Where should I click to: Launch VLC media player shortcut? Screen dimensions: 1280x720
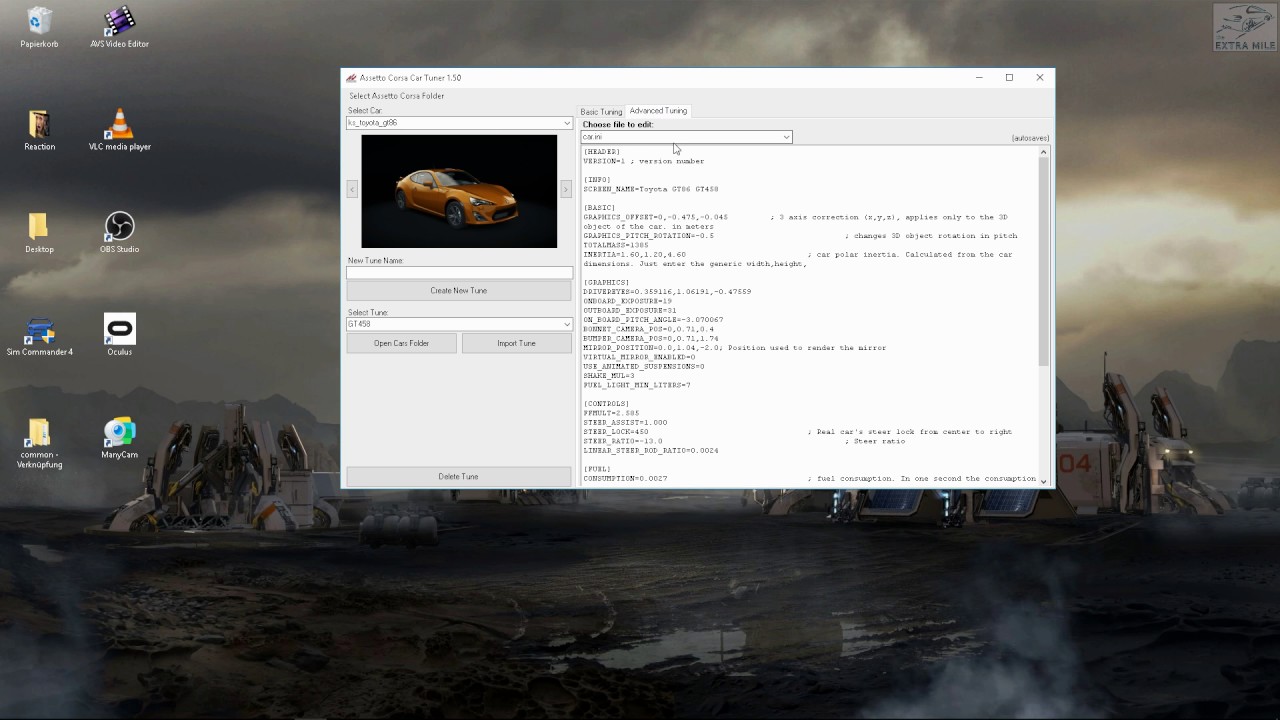pyautogui.click(x=119, y=130)
